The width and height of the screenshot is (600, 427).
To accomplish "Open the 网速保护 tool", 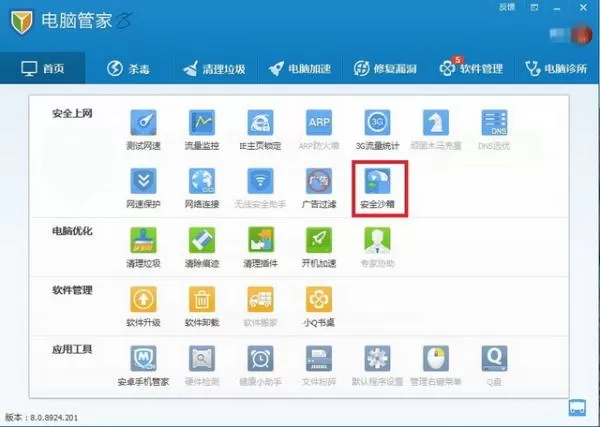I will (x=143, y=181).
